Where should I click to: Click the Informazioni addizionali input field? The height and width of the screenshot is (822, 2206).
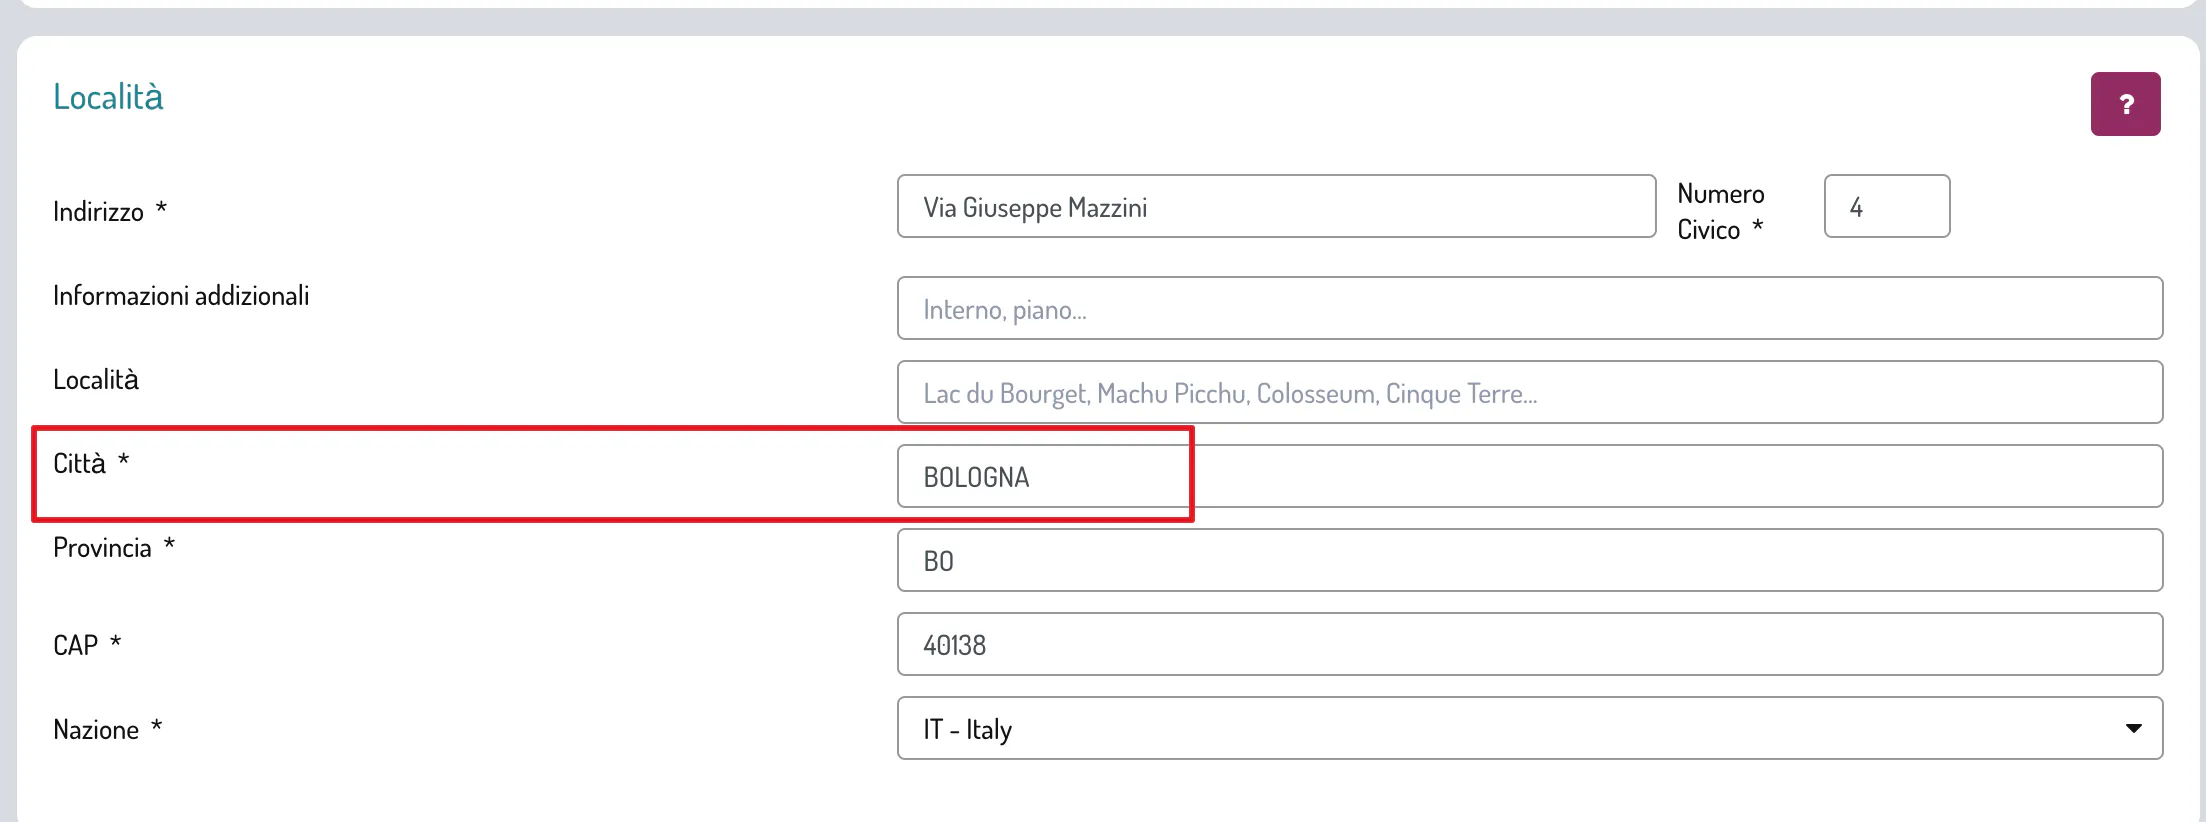tap(1529, 309)
